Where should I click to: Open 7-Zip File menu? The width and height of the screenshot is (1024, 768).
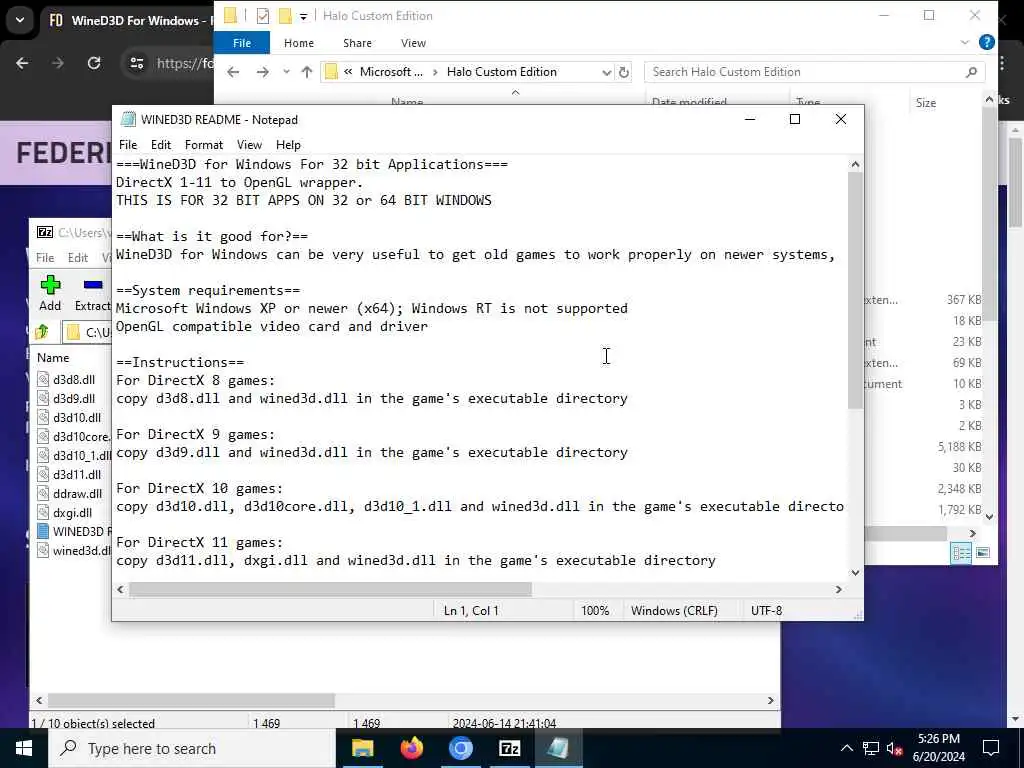(x=45, y=258)
